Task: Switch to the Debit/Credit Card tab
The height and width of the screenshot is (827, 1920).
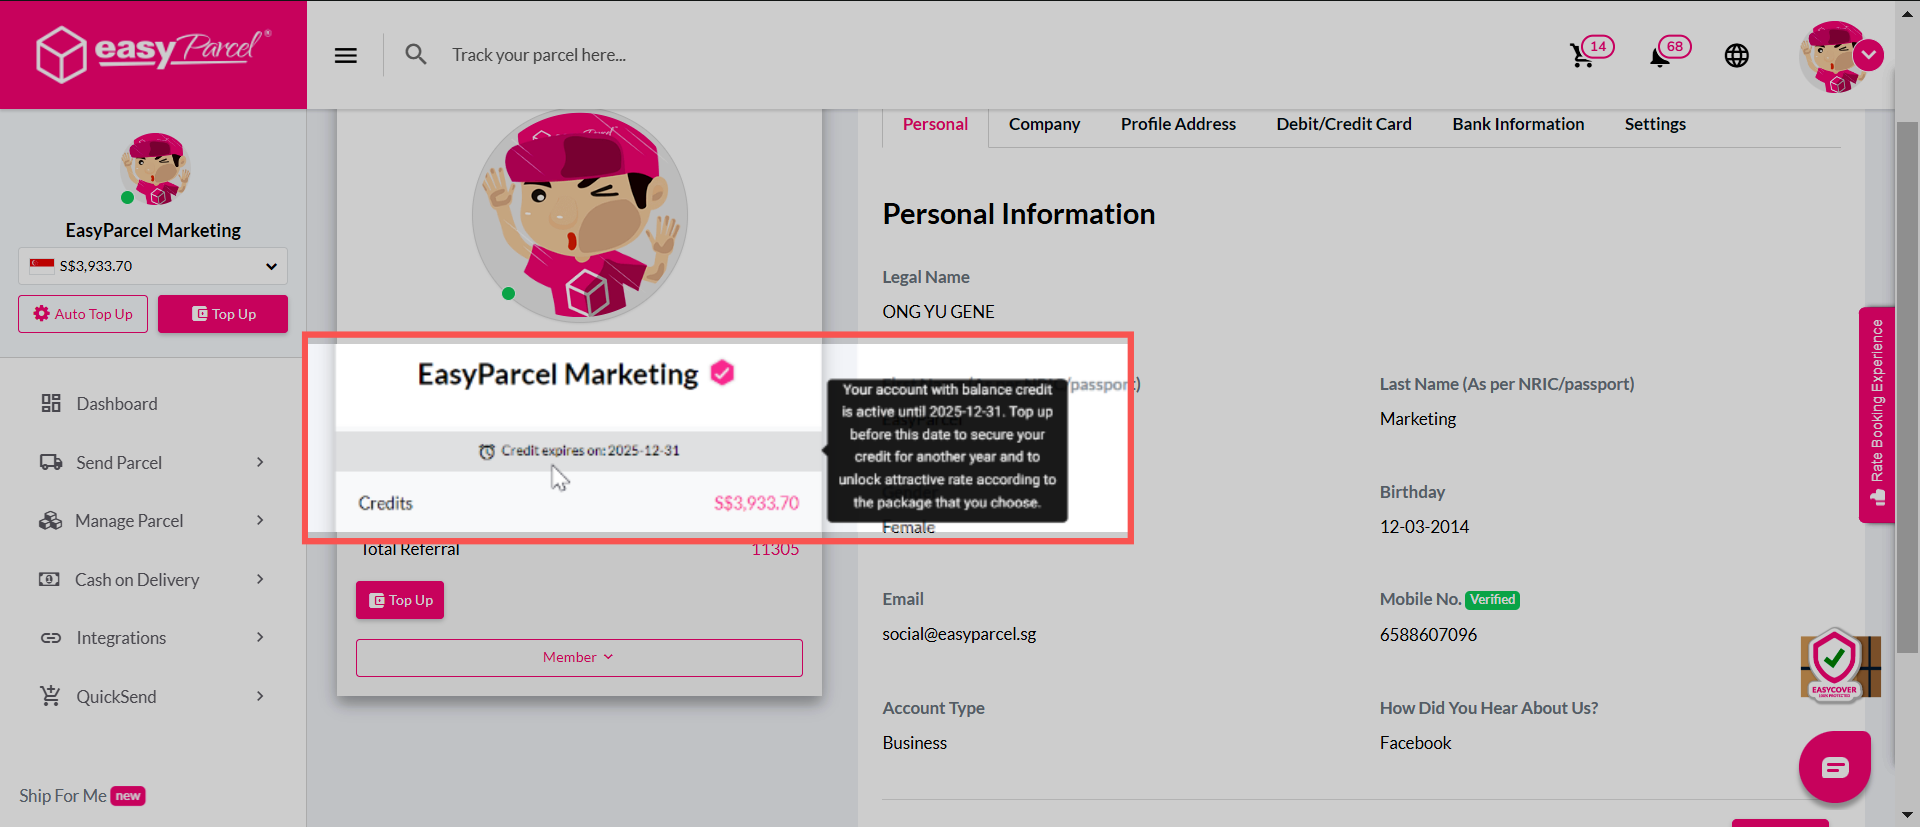Action: click(x=1344, y=124)
